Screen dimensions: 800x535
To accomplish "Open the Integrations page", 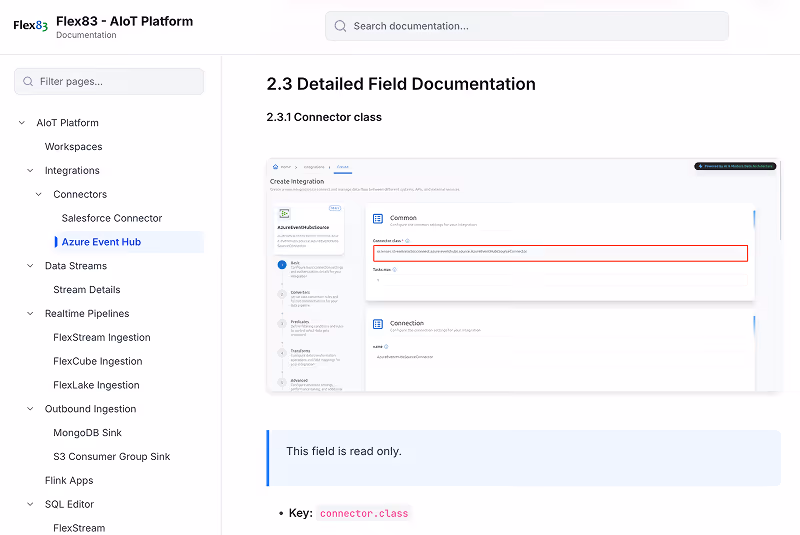I will click(72, 170).
